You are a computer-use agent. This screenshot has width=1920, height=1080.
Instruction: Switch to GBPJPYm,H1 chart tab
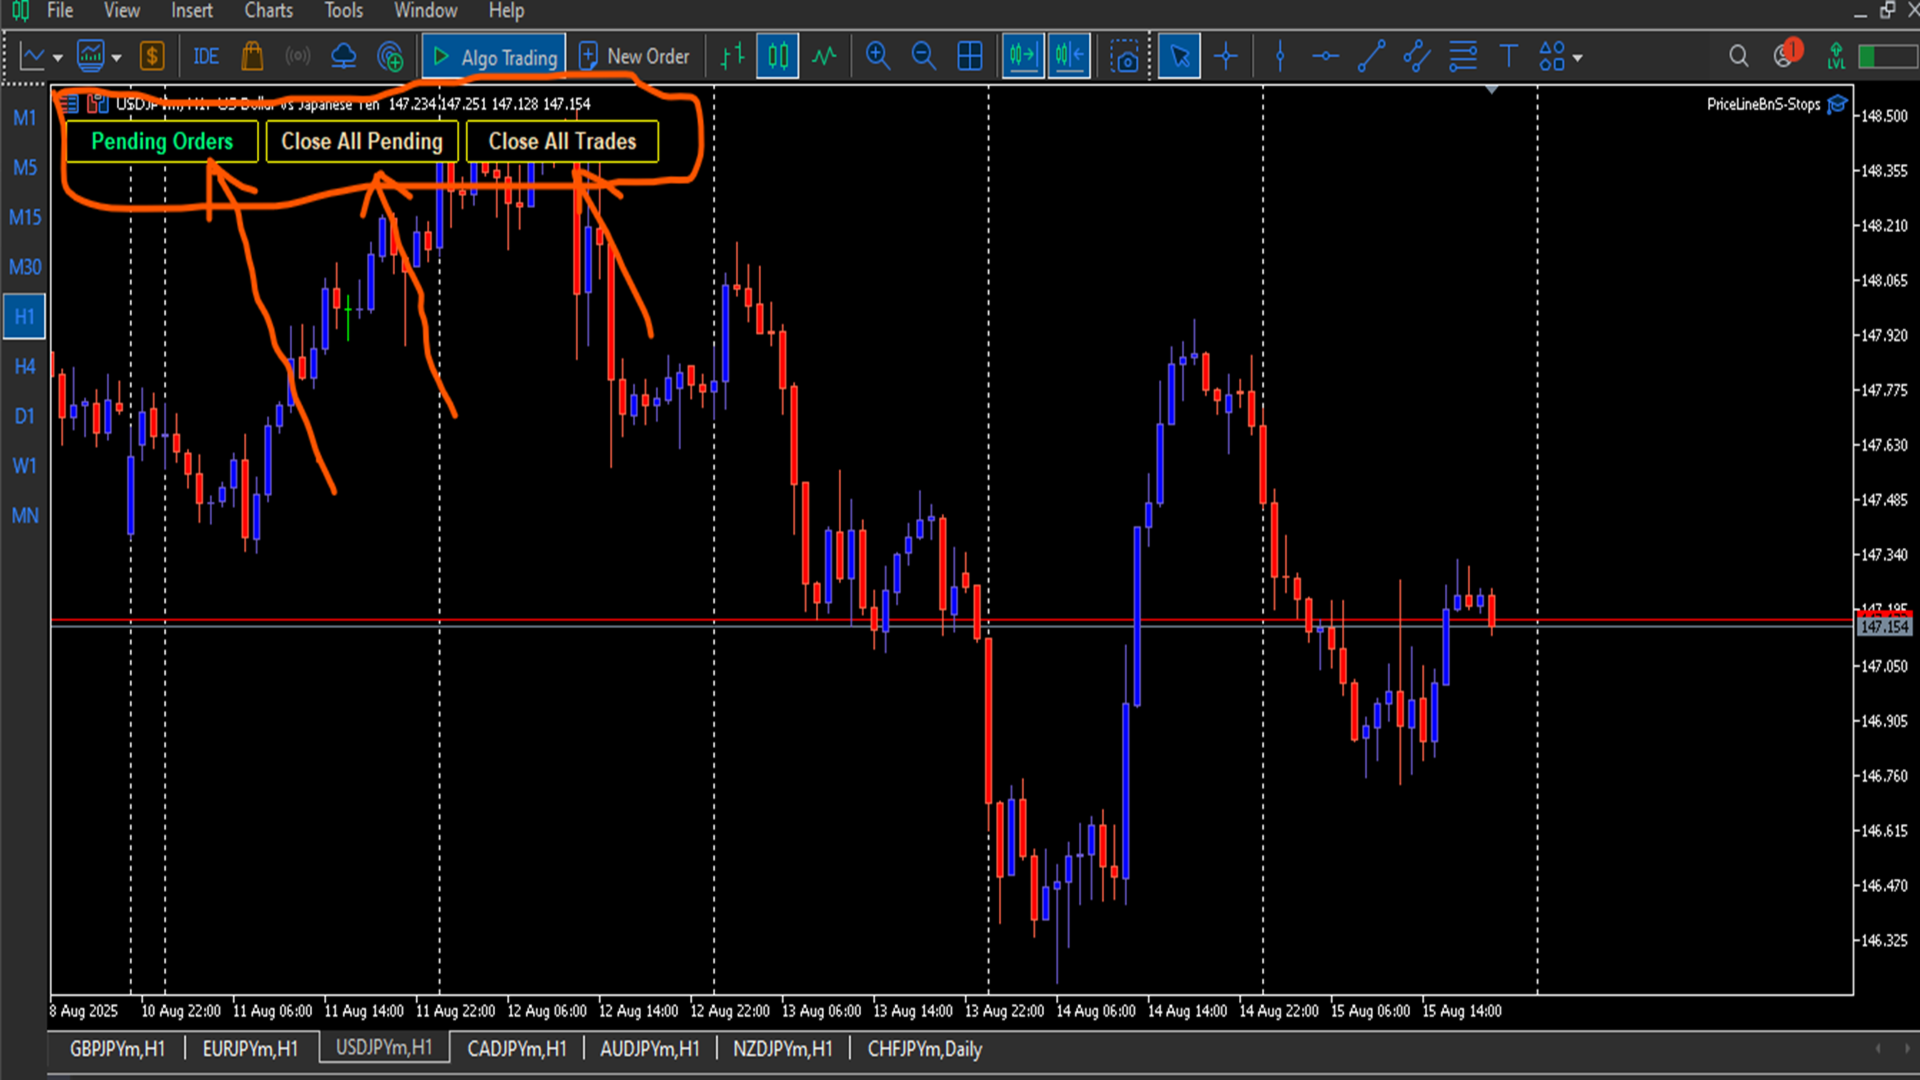click(x=117, y=1049)
